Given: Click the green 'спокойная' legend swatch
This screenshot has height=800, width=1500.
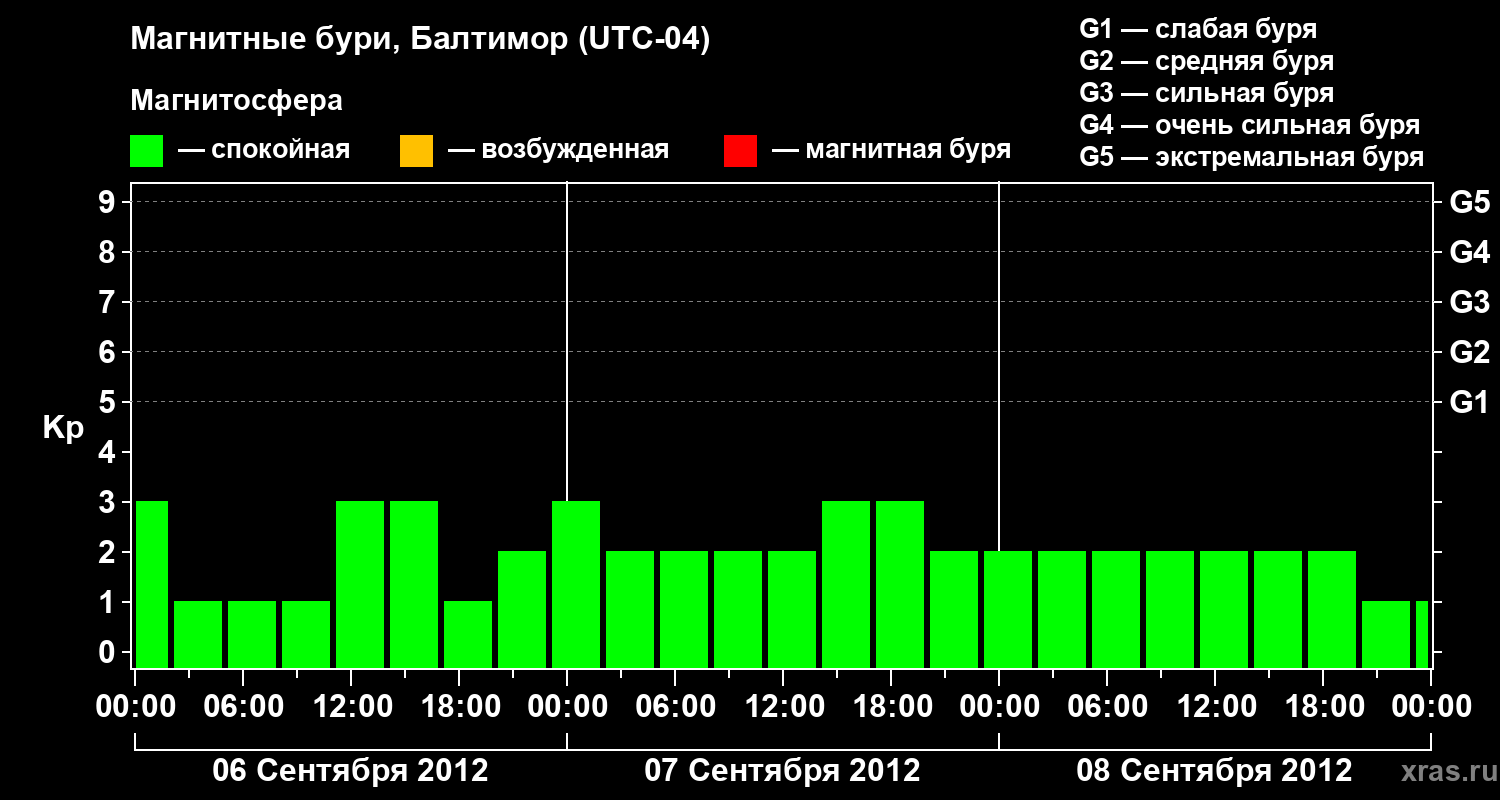Looking at the screenshot, I should pos(147,151).
